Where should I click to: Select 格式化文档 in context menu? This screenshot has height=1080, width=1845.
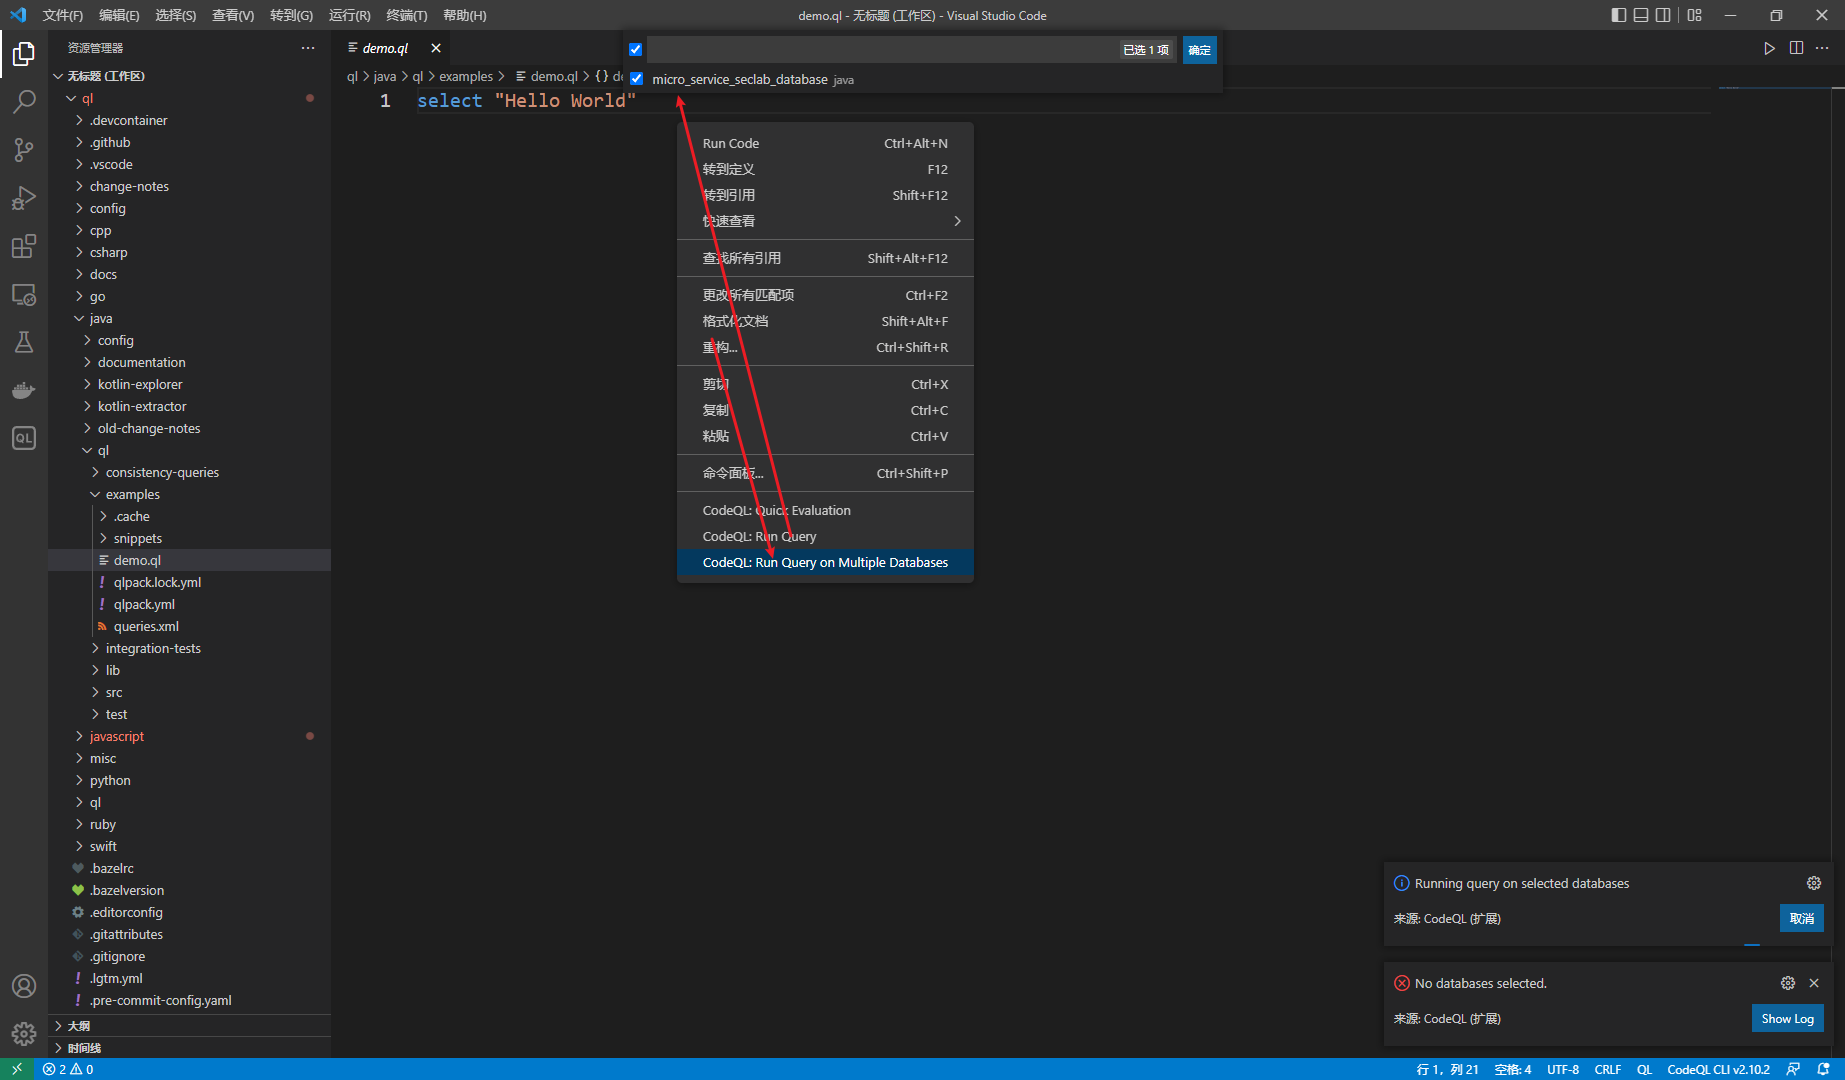(825, 321)
